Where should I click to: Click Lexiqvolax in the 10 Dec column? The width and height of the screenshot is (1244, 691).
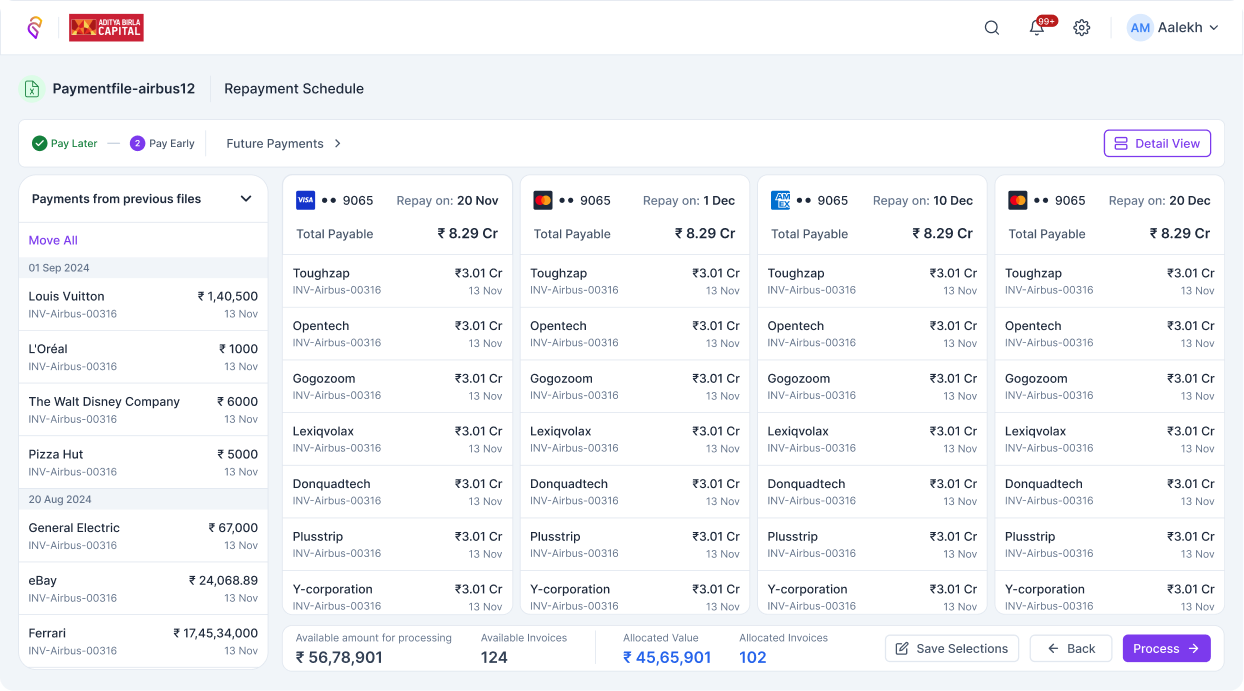[872, 439]
